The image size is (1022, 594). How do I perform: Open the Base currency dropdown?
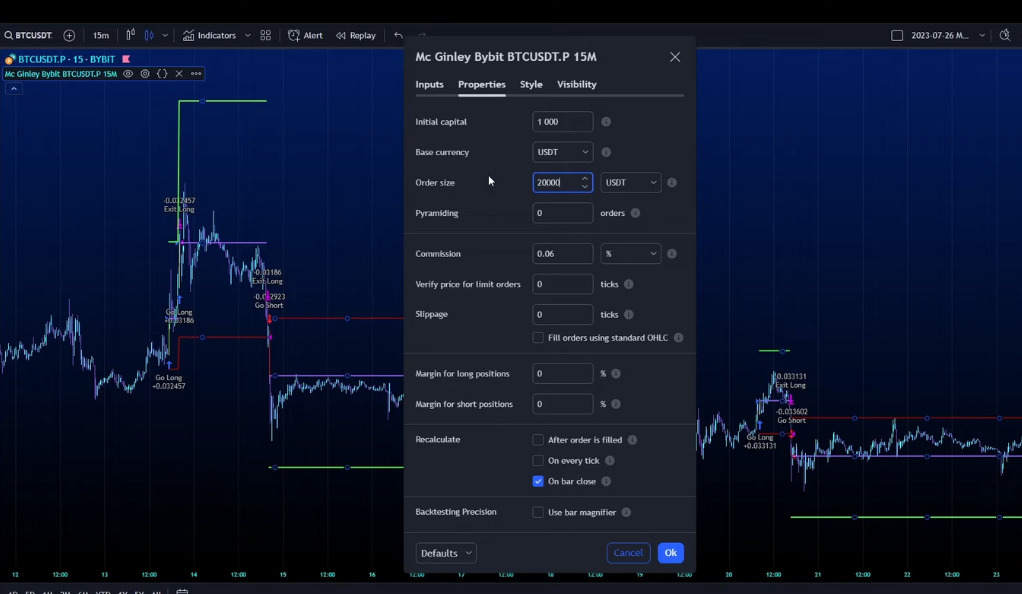pos(562,152)
